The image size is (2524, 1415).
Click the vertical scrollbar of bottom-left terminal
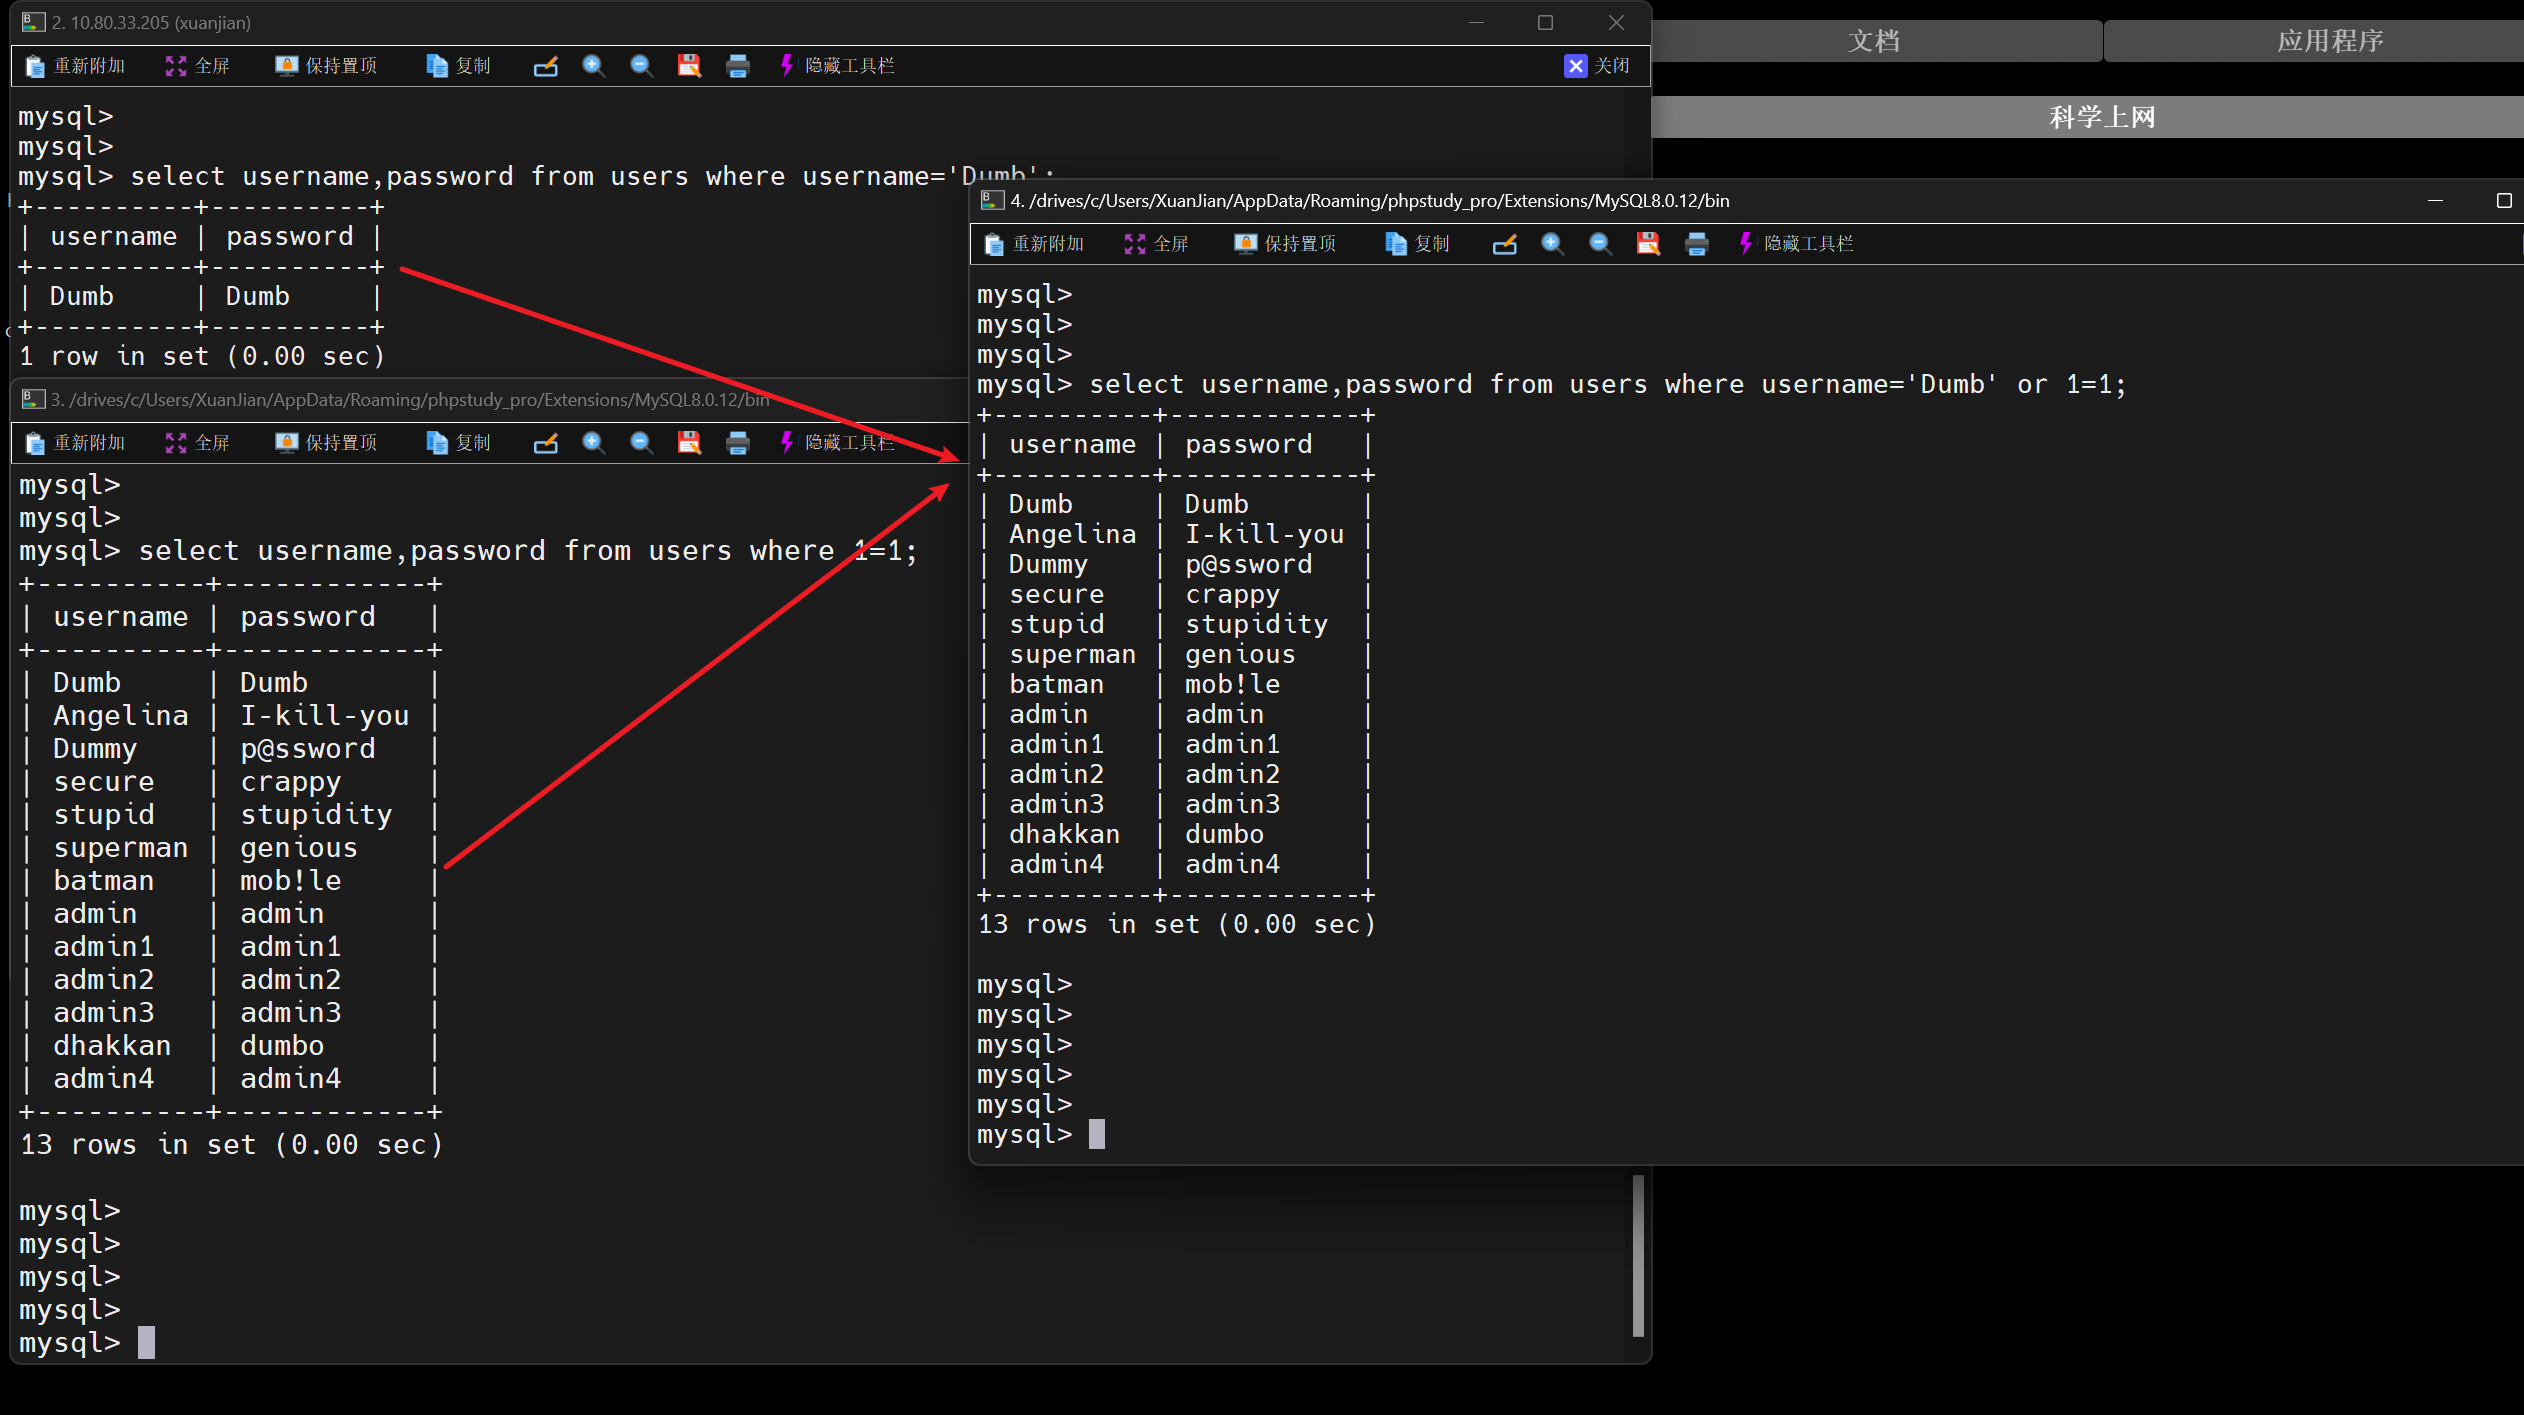click(x=1638, y=1256)
